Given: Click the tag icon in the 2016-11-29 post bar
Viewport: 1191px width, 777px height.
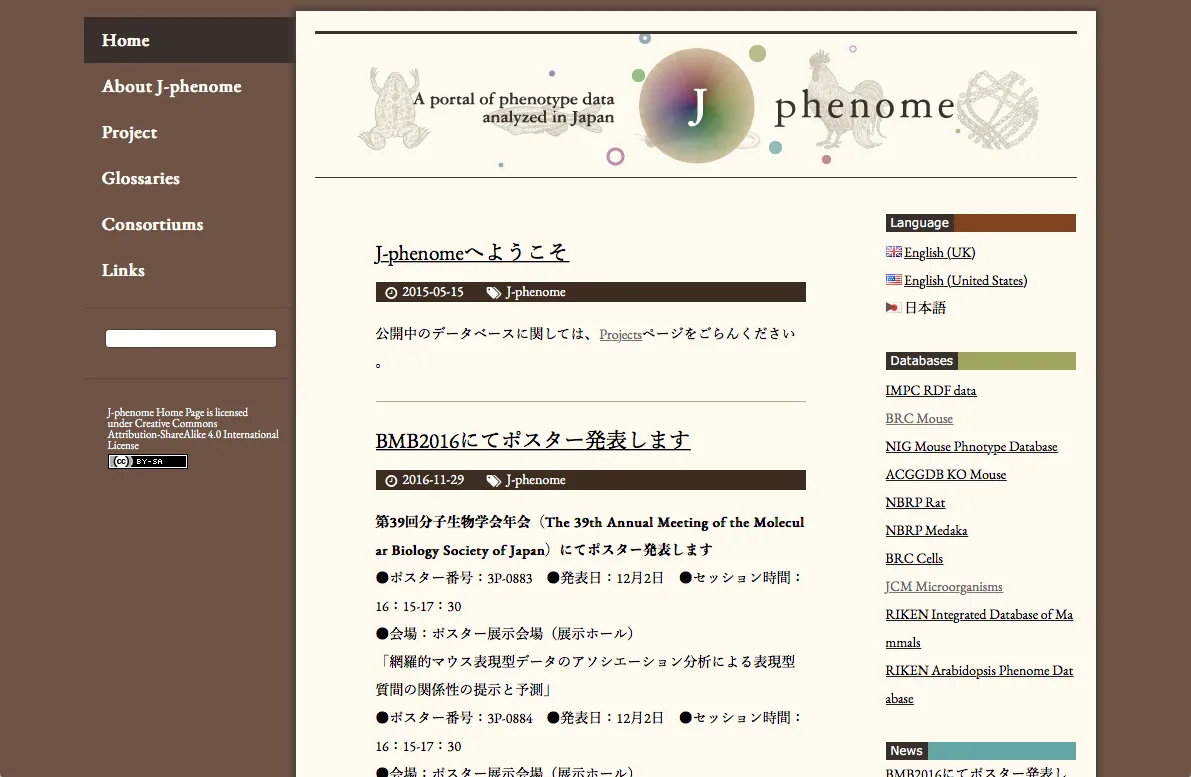Looking at the screenshot, I should coord(494,480).
